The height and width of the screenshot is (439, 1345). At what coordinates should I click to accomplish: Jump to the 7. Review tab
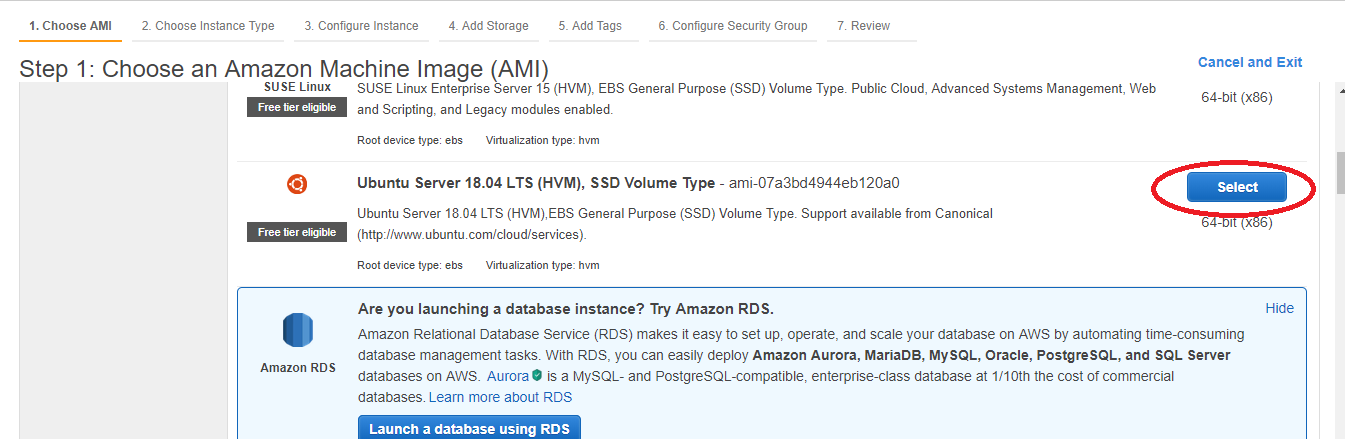864,26
